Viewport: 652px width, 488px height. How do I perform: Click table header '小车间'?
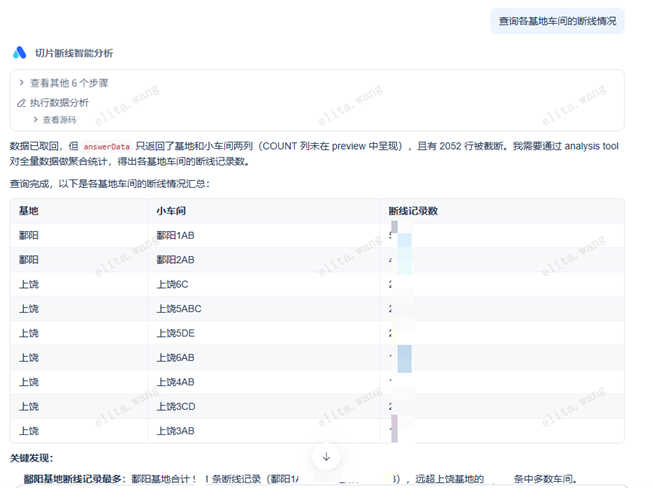tap(171, 211)
